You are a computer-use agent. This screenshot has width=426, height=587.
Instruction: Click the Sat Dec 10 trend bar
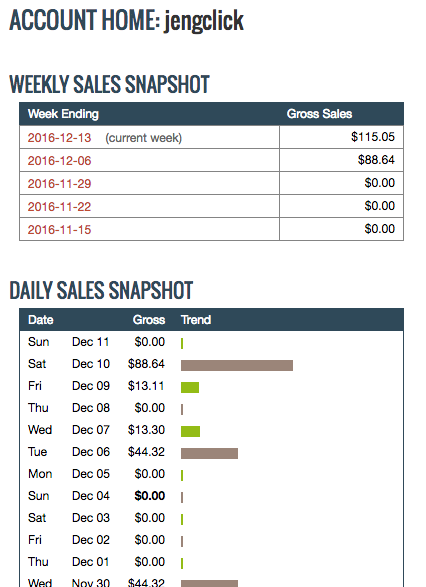237,365
